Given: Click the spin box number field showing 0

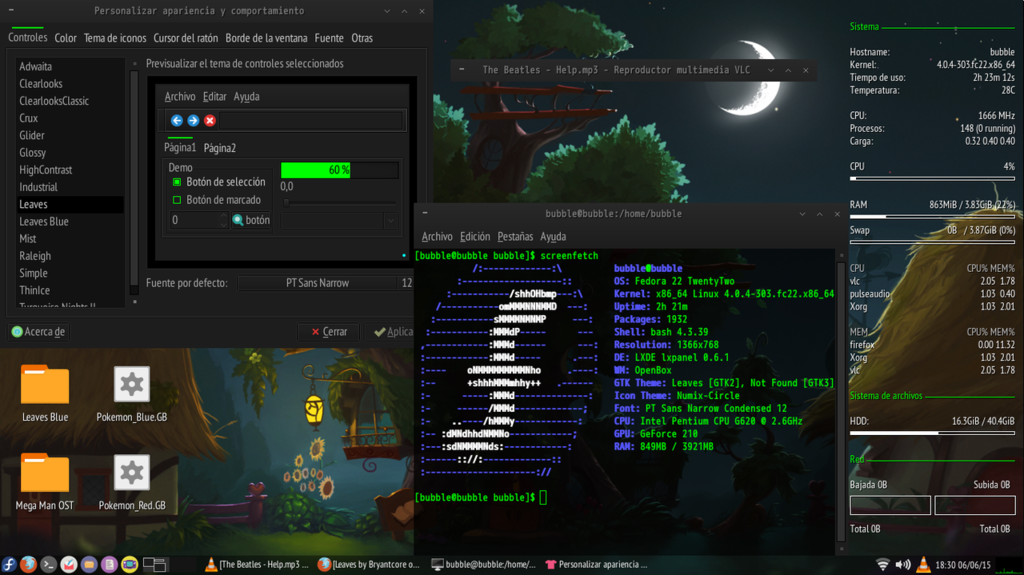Looking at the screenshot, I should click(194, 220).
